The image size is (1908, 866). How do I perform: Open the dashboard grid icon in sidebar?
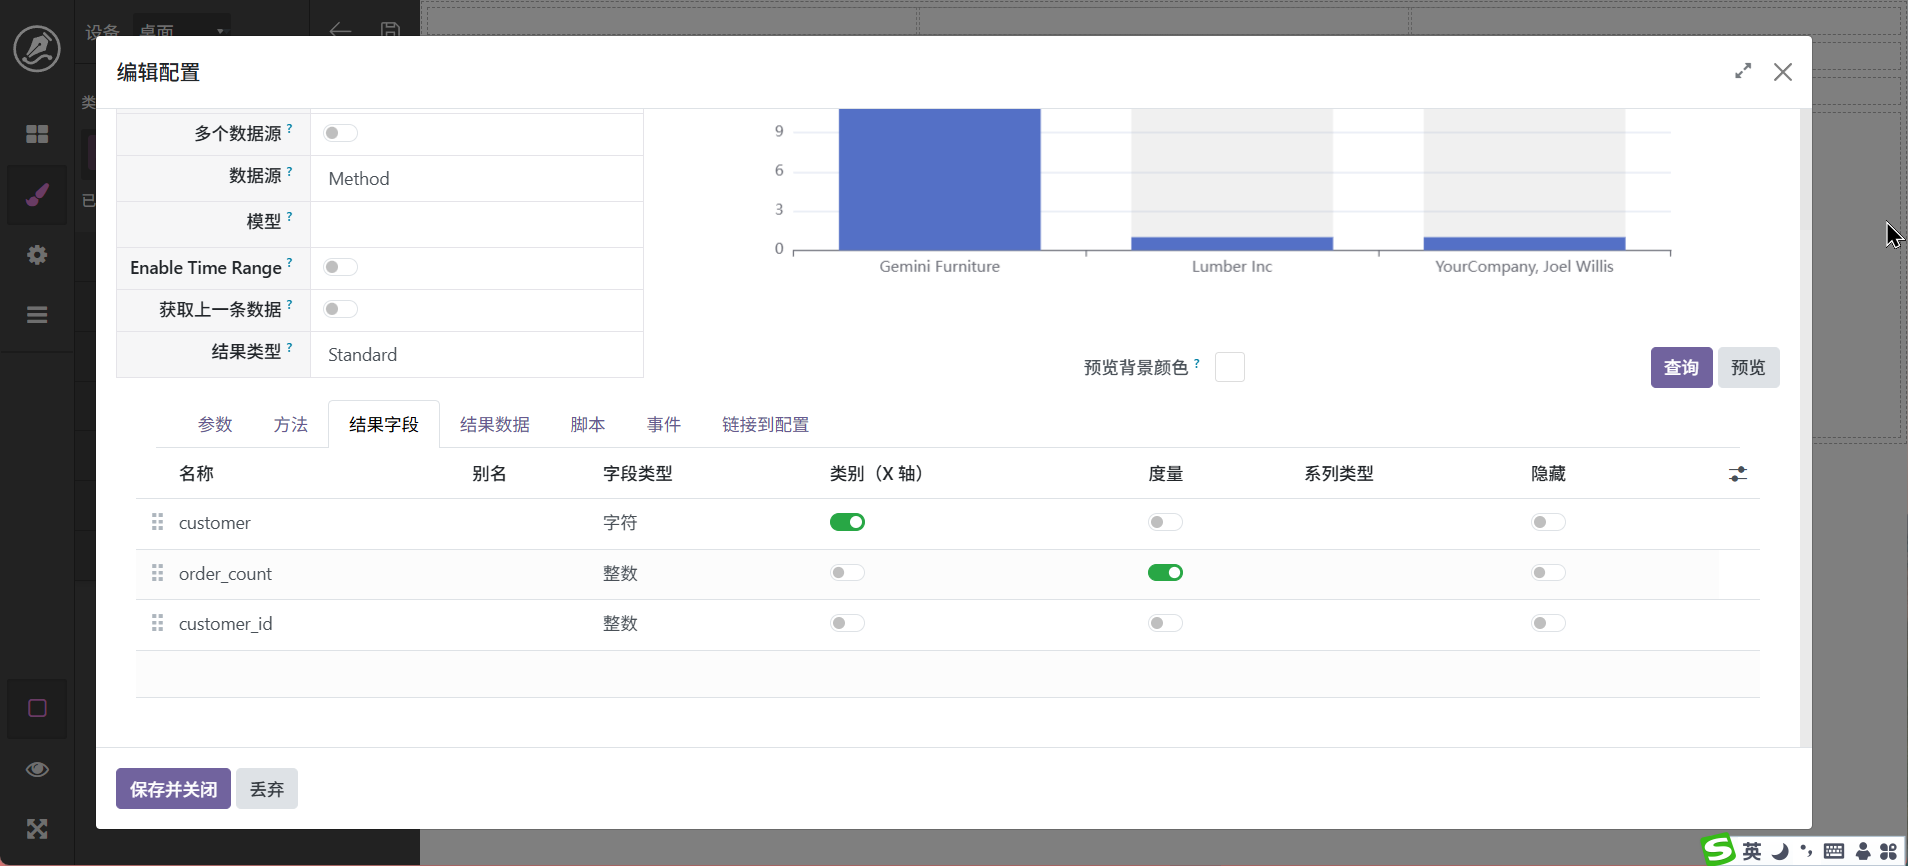(37, 134)
